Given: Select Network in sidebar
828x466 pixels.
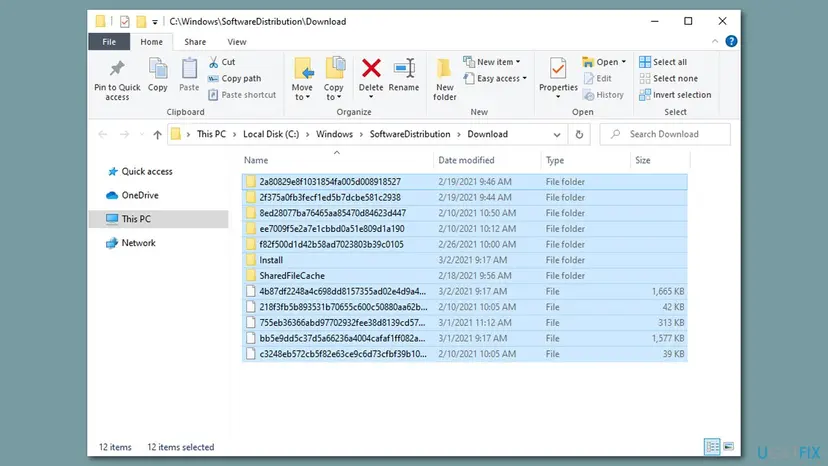Looking at the screenshot, I should pyautogui.click(x=131, y=243).
